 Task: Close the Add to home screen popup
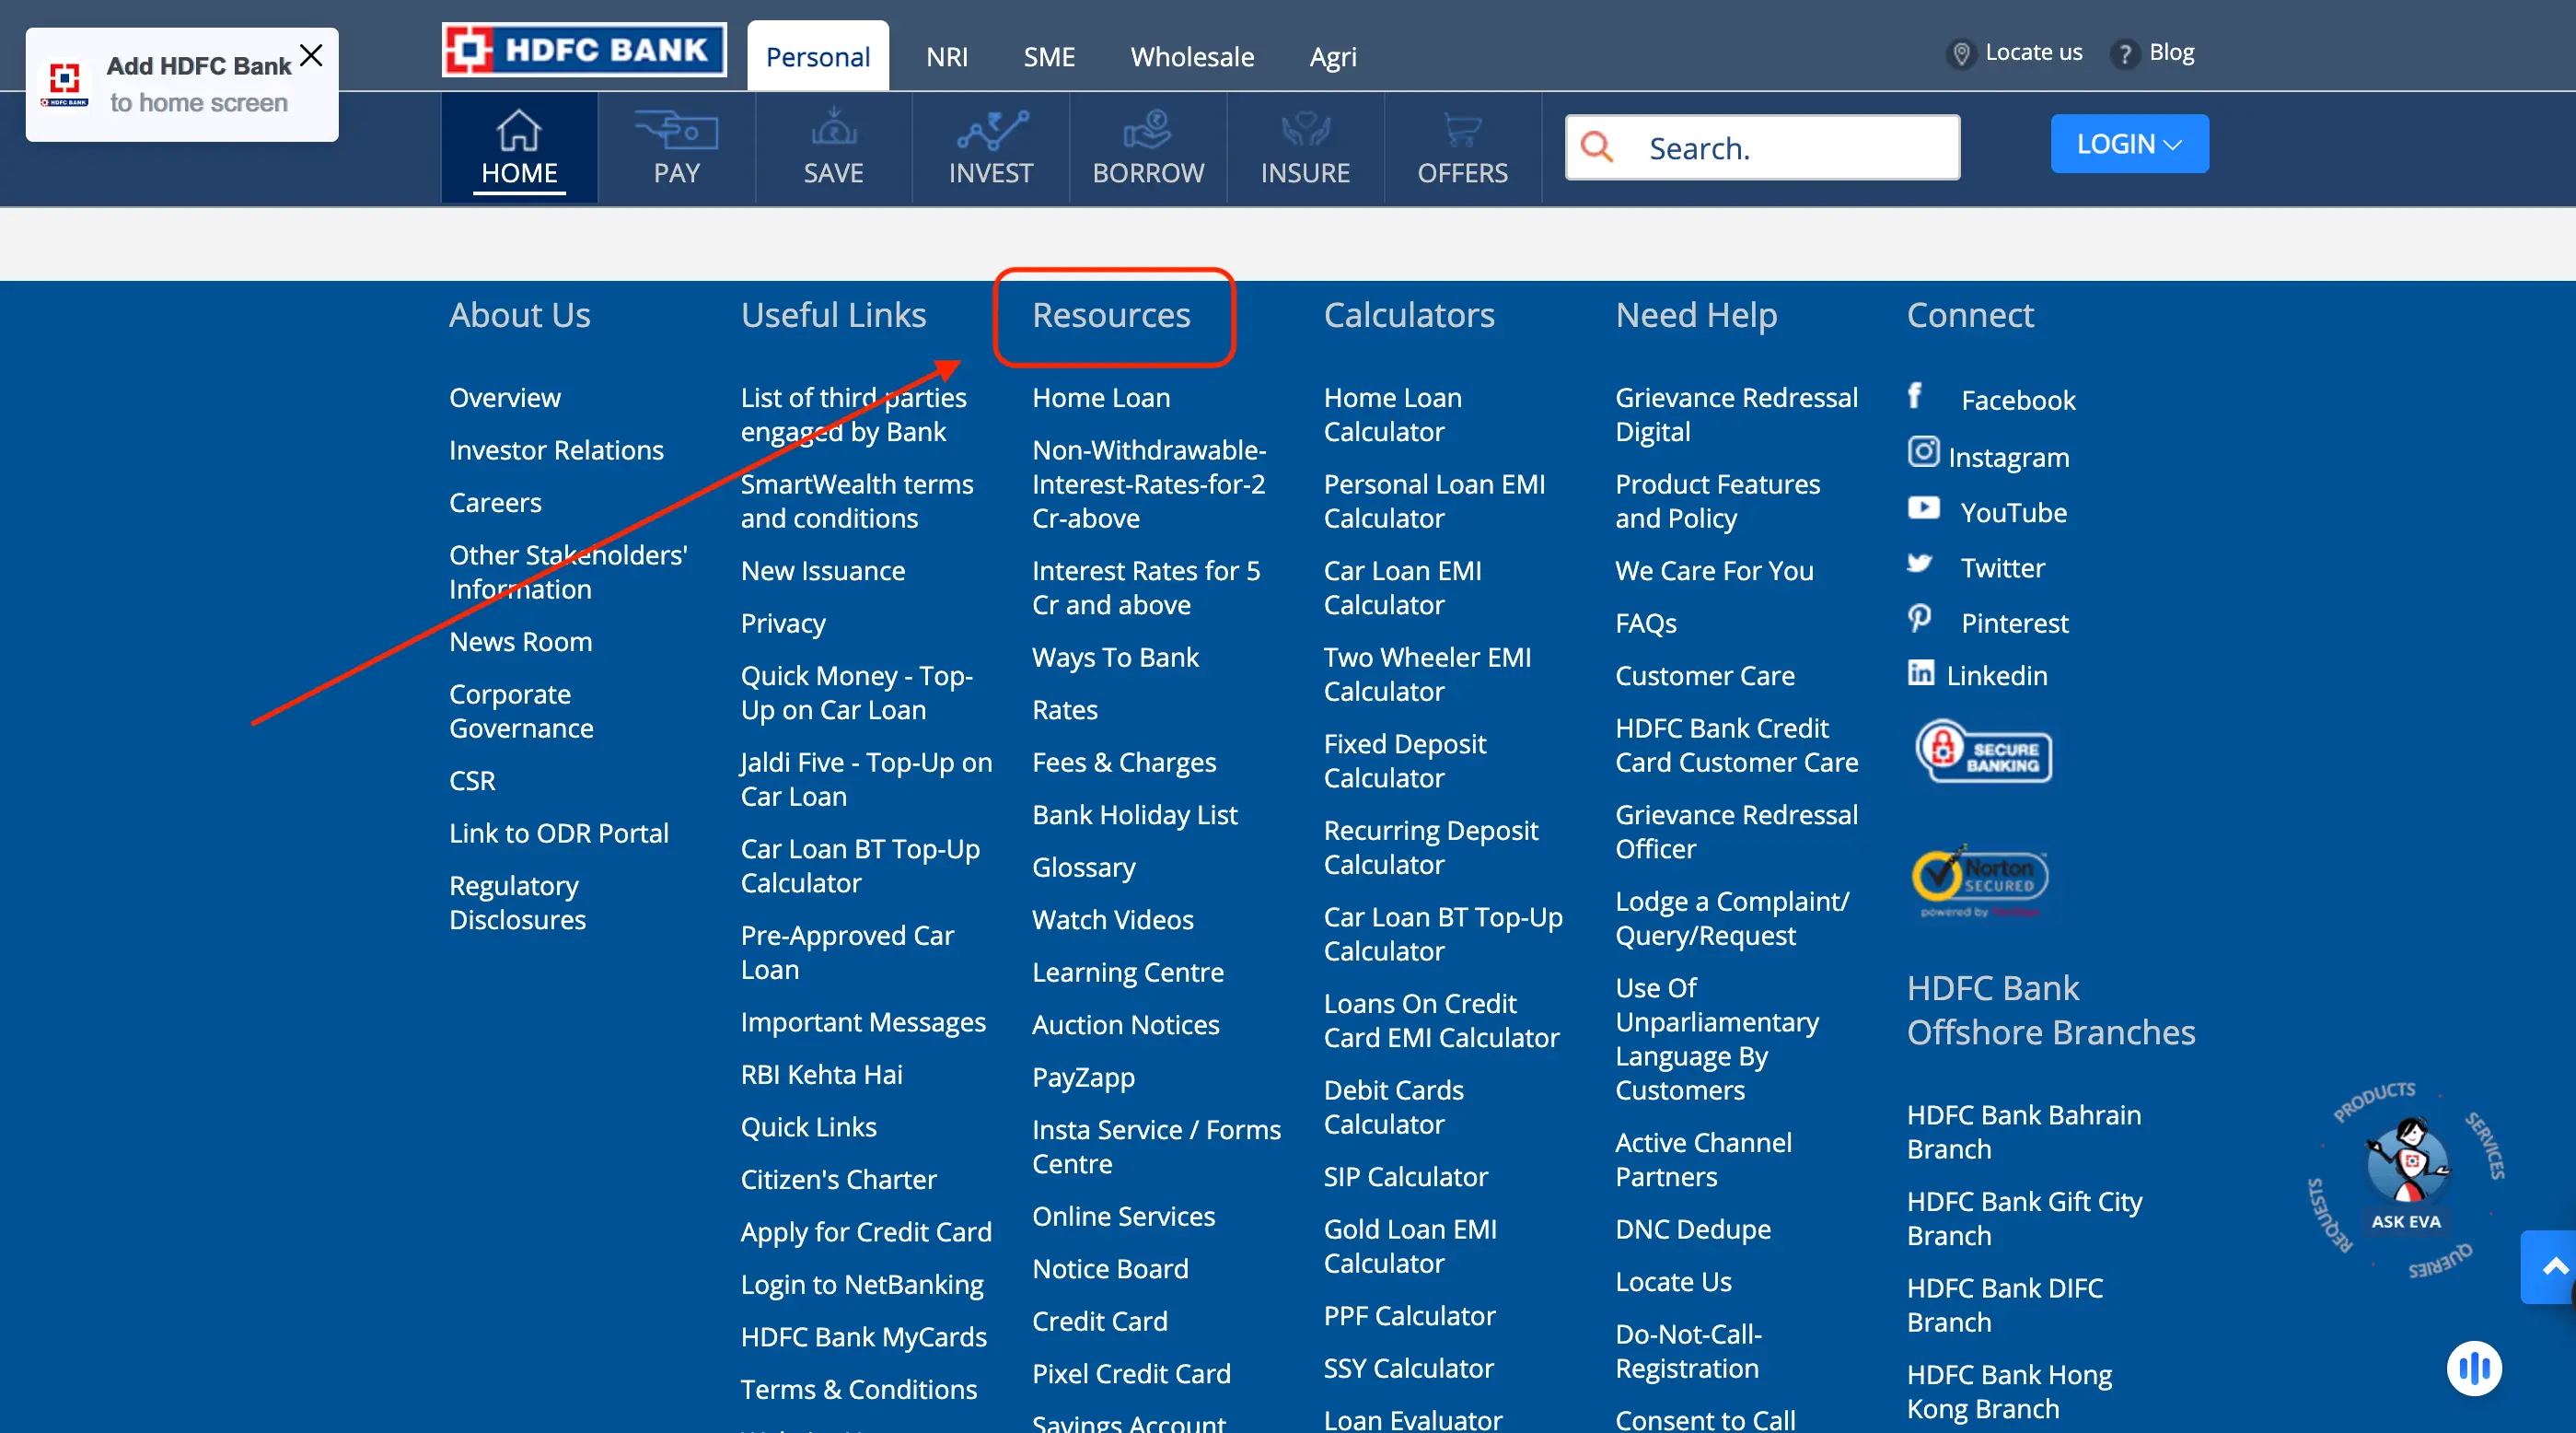(x=311, y=55)
